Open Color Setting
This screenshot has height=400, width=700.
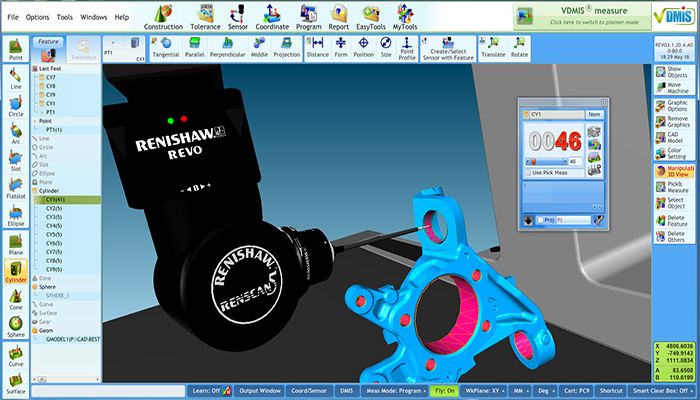pos(674,154)
